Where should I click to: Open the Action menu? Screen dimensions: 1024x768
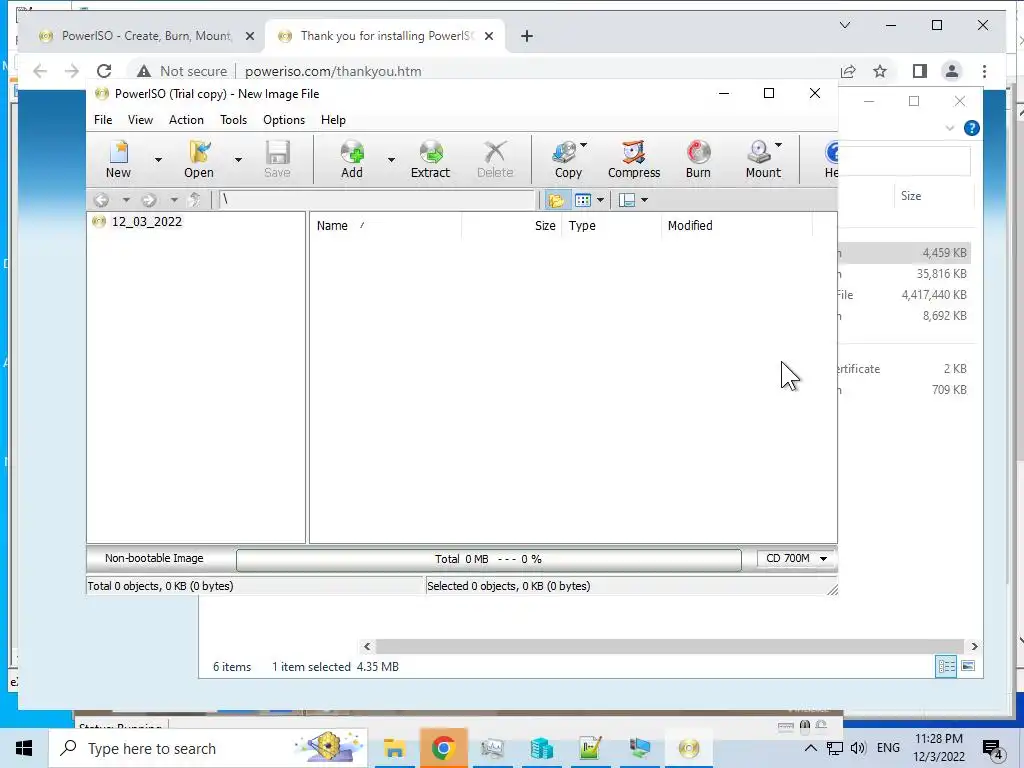[x=186, y=120]
